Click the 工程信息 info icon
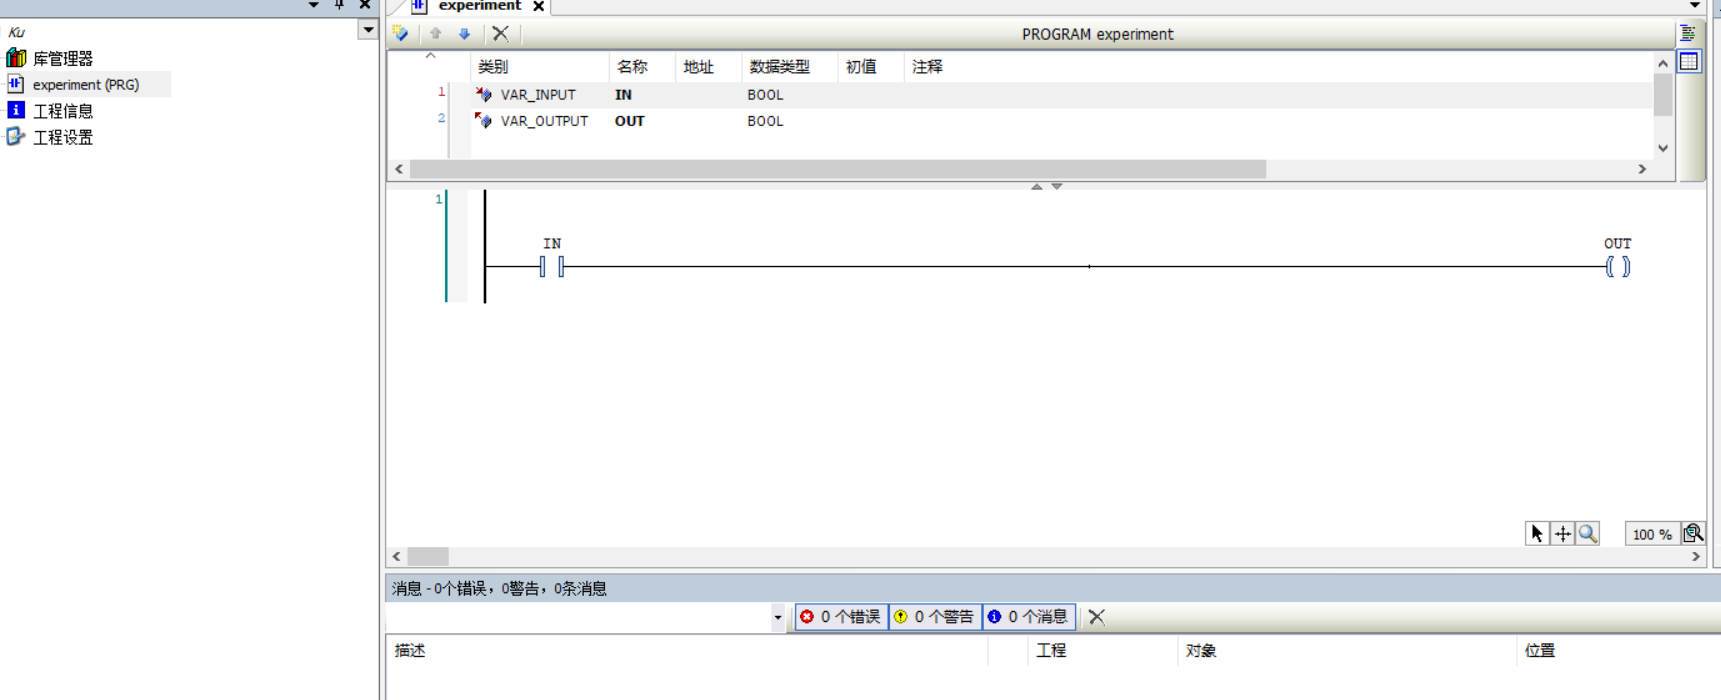The width and height of the screenshot is (1721, 700). [x=16, y=110]
